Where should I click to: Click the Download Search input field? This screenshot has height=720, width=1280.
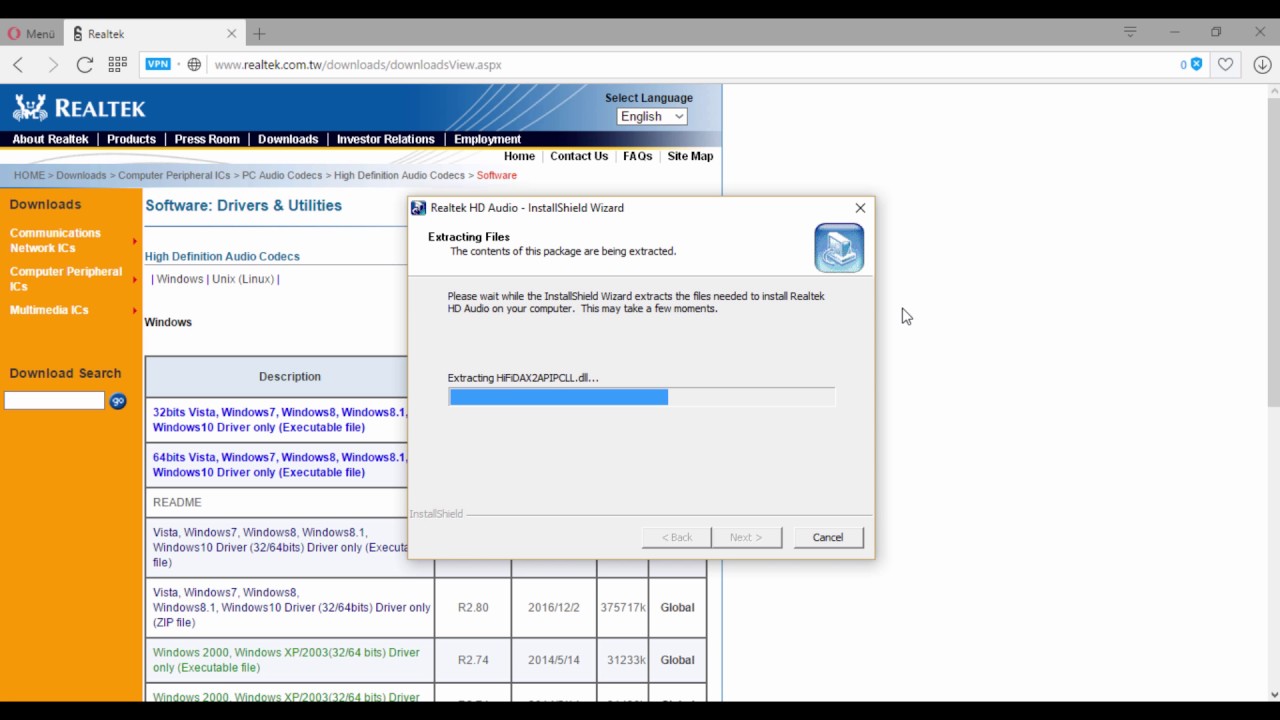(x=54, y=401)
